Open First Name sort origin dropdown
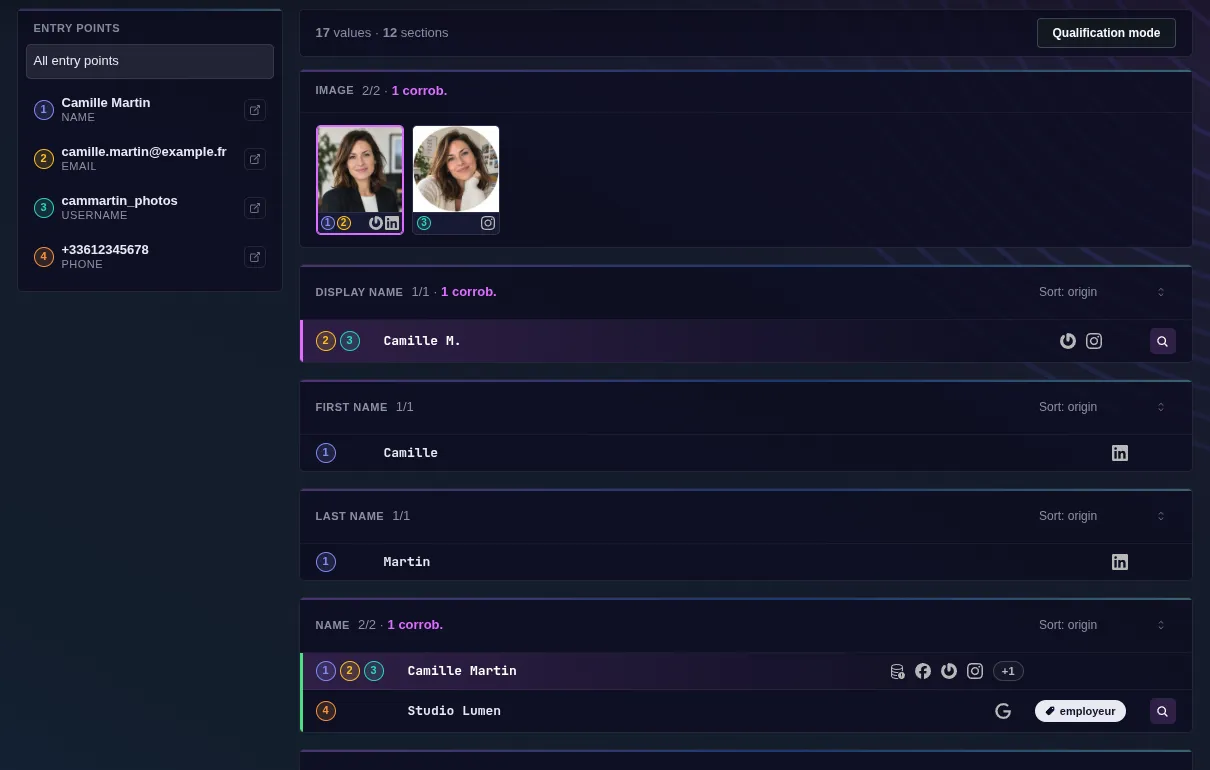Screen dimensions: 1210x770 coord(1102,407)
